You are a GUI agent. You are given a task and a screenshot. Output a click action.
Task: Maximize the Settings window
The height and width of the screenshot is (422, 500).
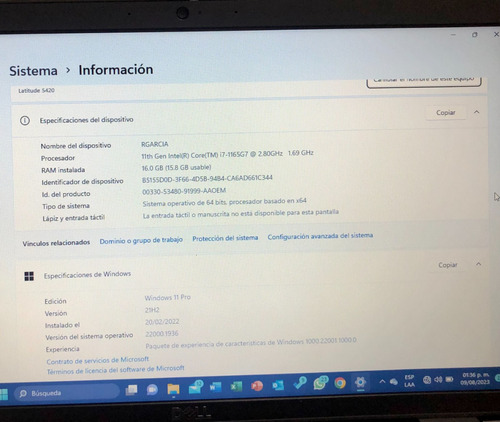(x=475, y=35)
